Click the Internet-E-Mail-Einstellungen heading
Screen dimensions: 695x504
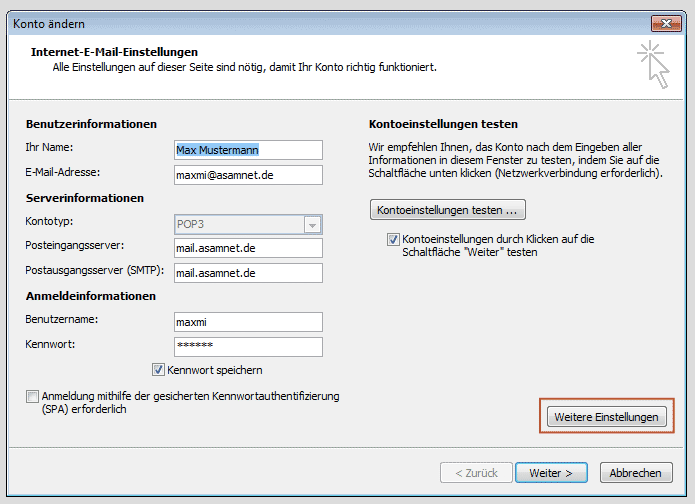click(114, 51)
